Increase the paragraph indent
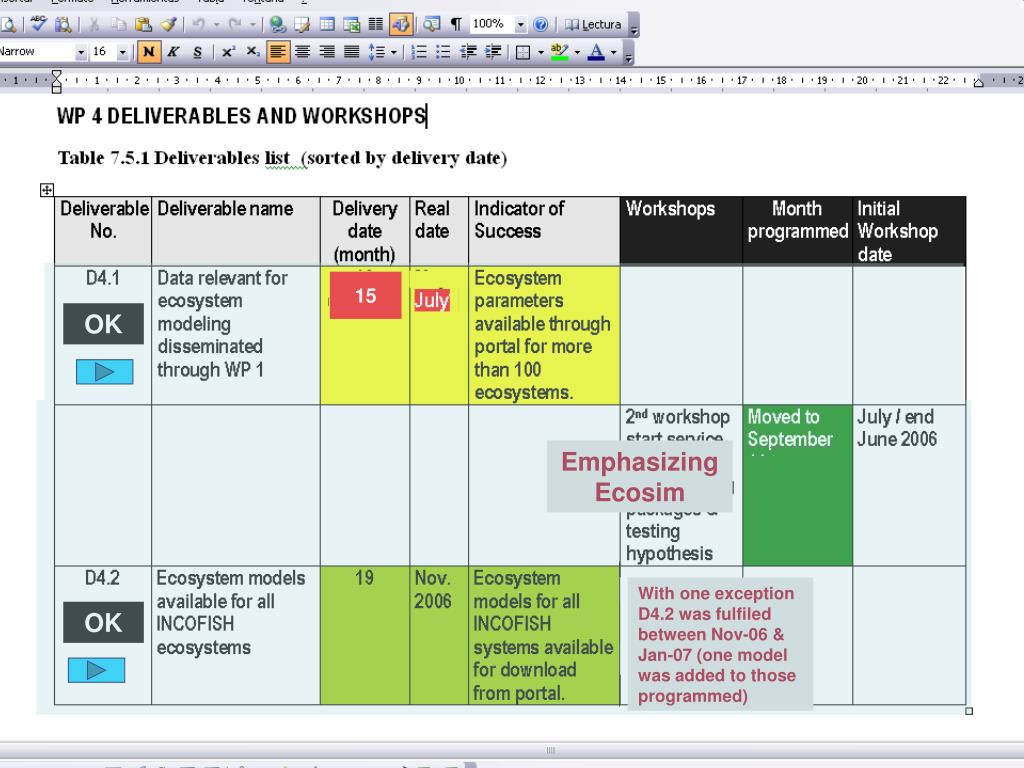This screenshot has height=768, width=1024. click(493, 52)
